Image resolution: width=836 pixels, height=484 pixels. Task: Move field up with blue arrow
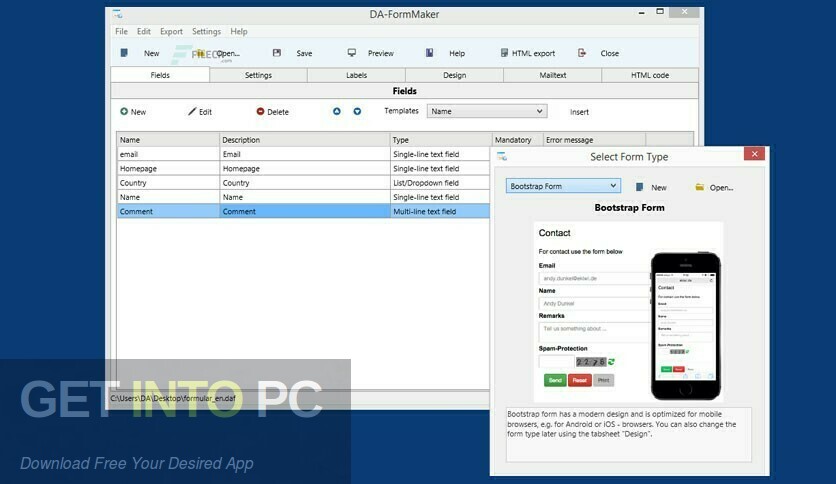(336, 111)
